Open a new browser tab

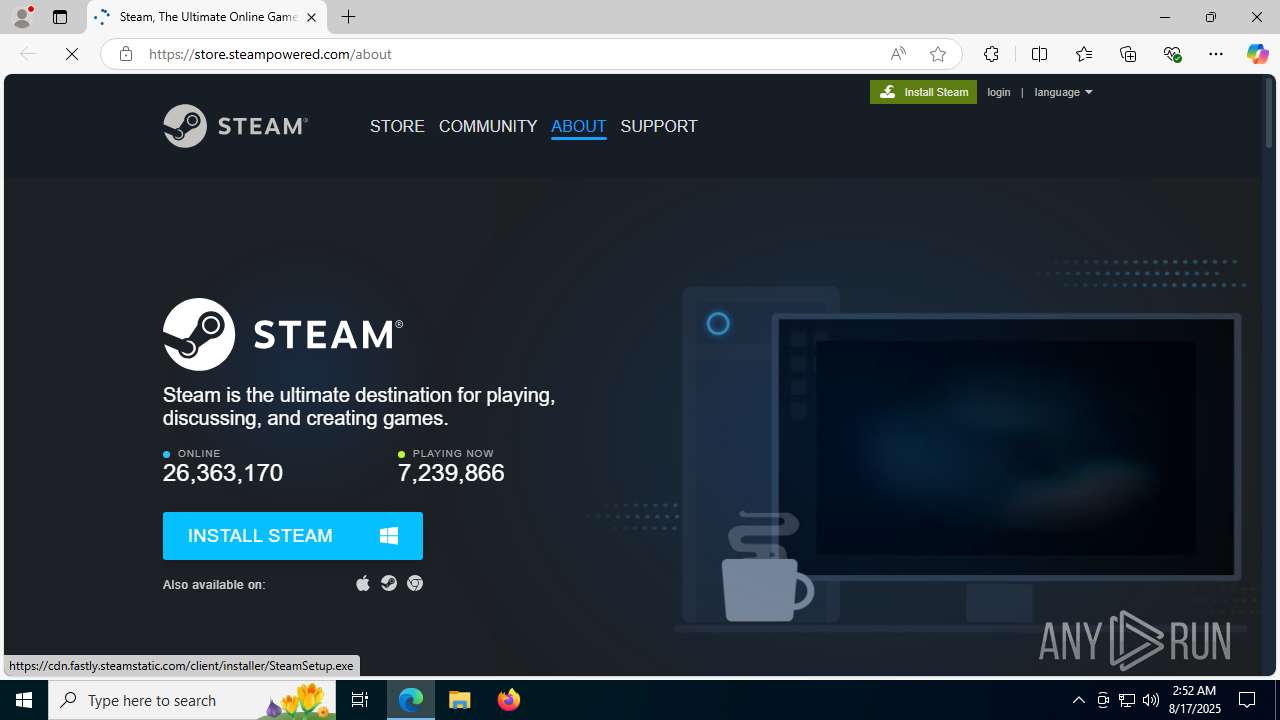point(348,17)
